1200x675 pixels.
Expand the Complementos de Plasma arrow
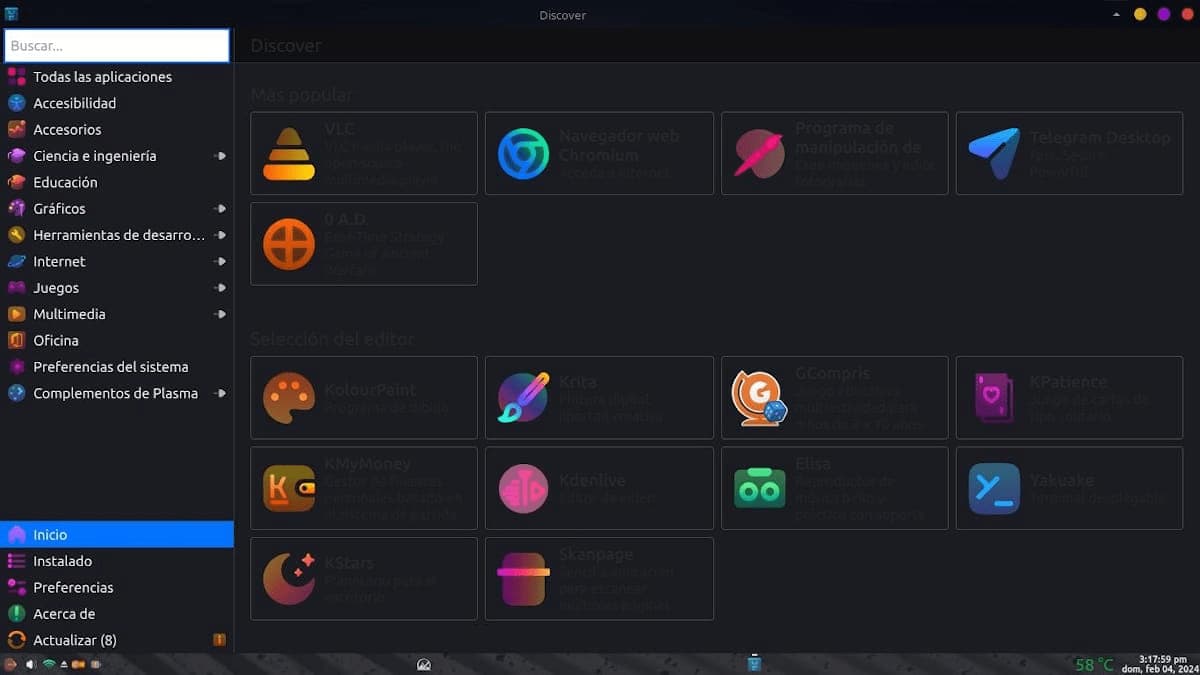[x=220, y=393]
